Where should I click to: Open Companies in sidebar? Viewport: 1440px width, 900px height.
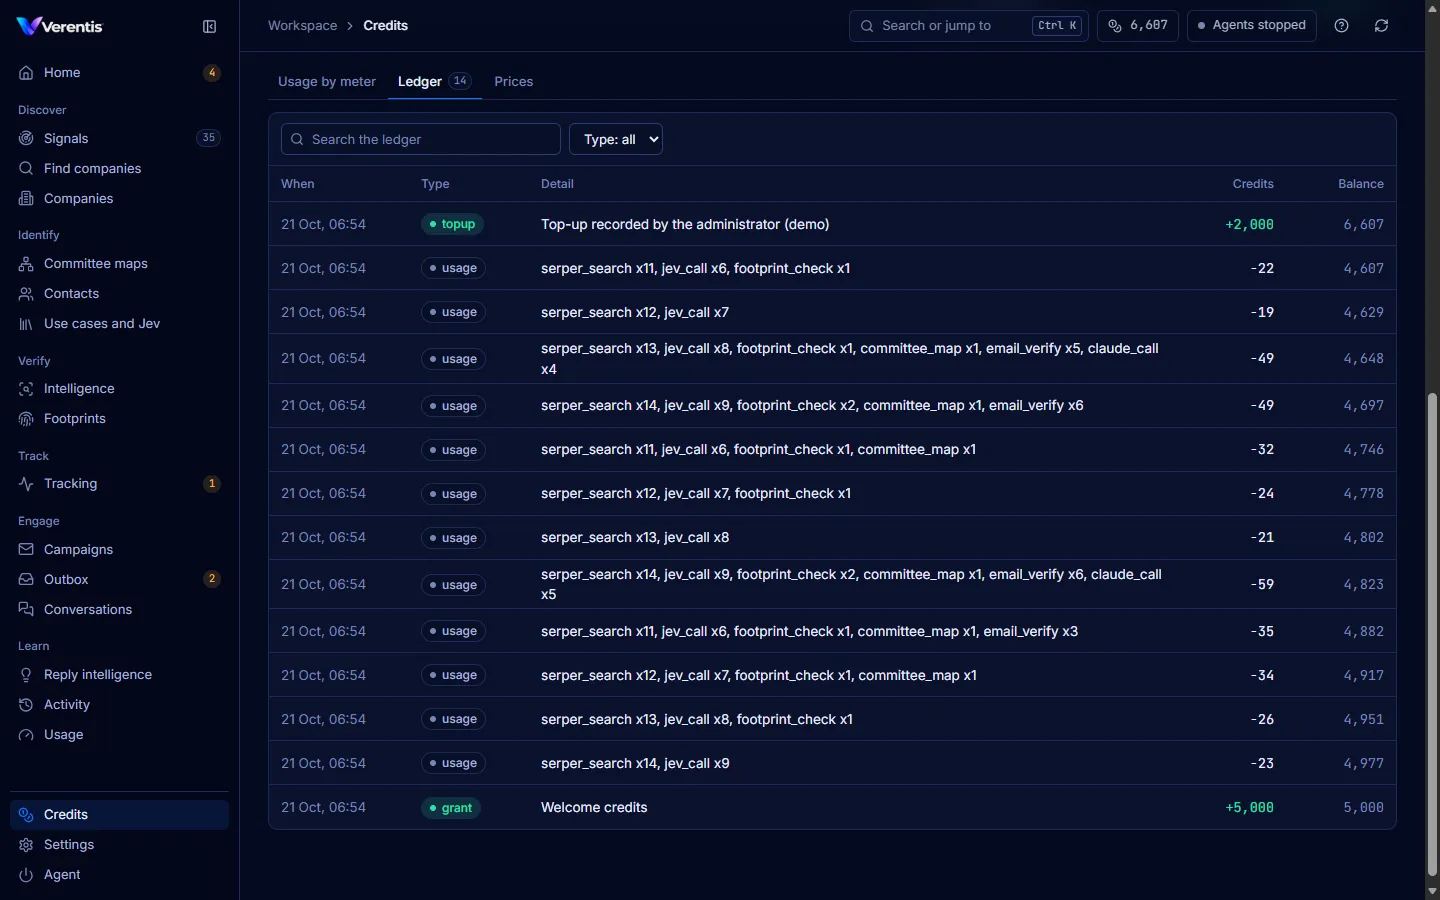tap(119, 198)
